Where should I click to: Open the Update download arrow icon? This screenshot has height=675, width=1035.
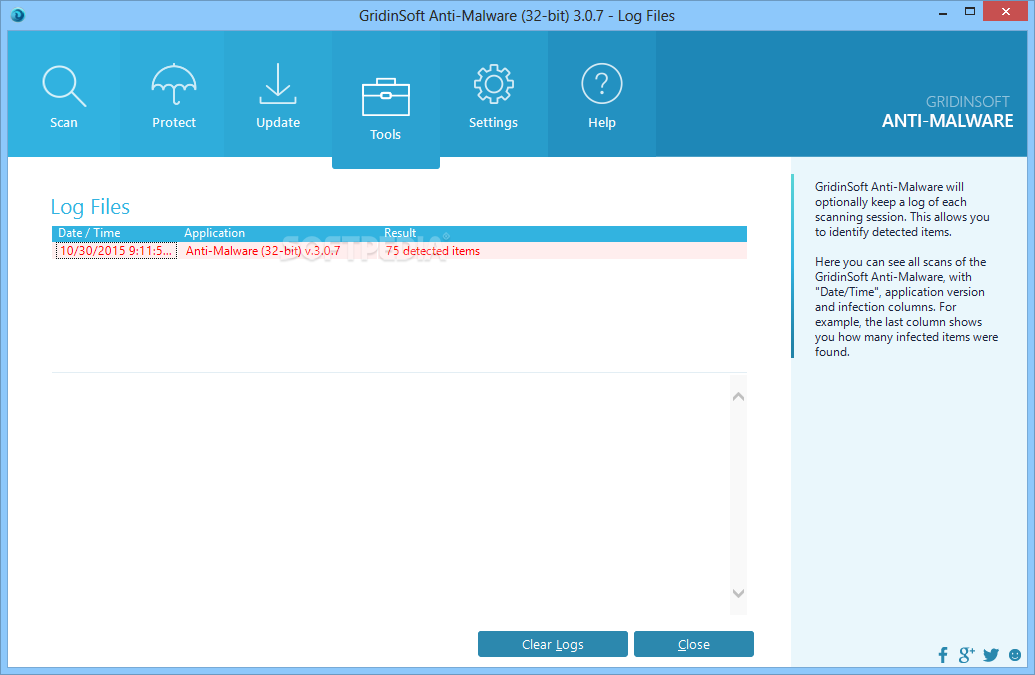coord(278,84)
